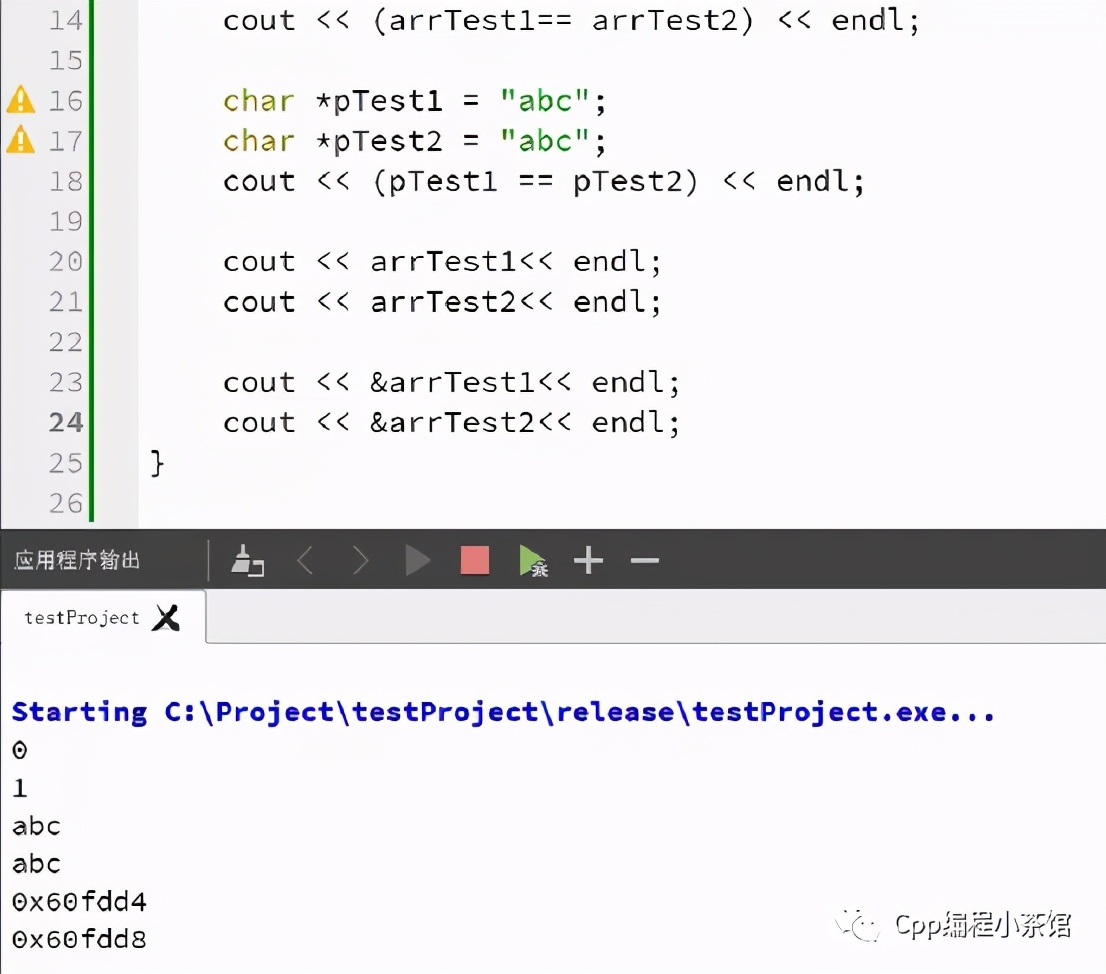Click the Starting testProject.exe output line
This screenshot has height=974, width=1106.
(x=503, y=712)
